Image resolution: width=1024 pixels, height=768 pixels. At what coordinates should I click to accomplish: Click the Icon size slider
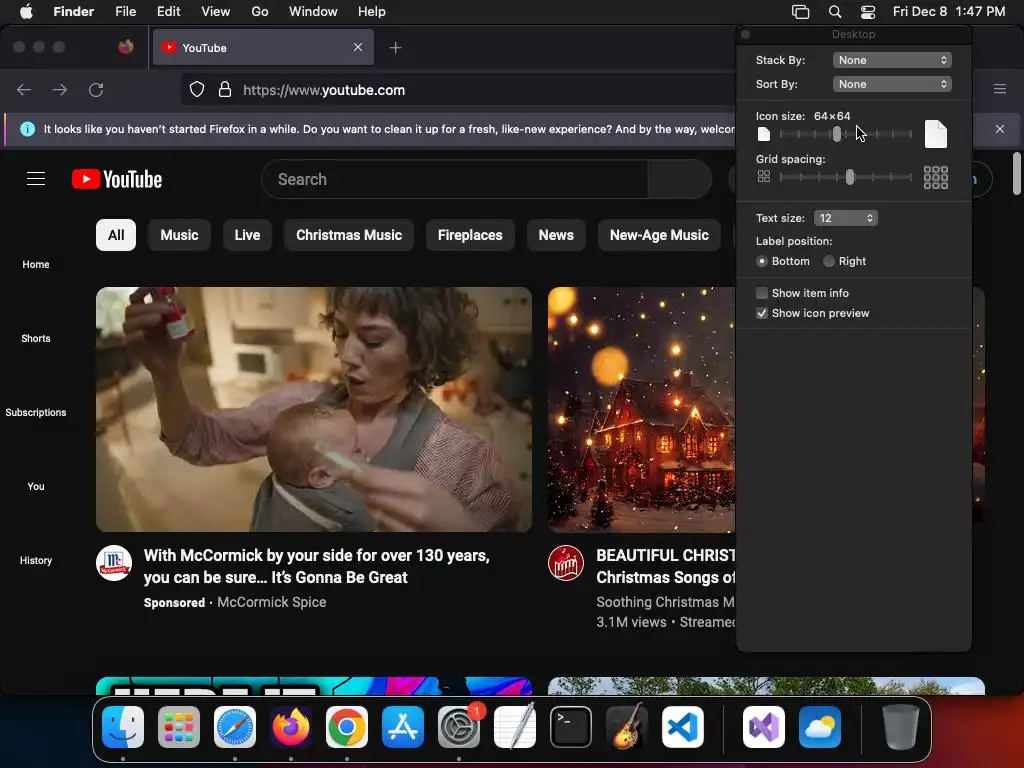[x=846, y=134]
